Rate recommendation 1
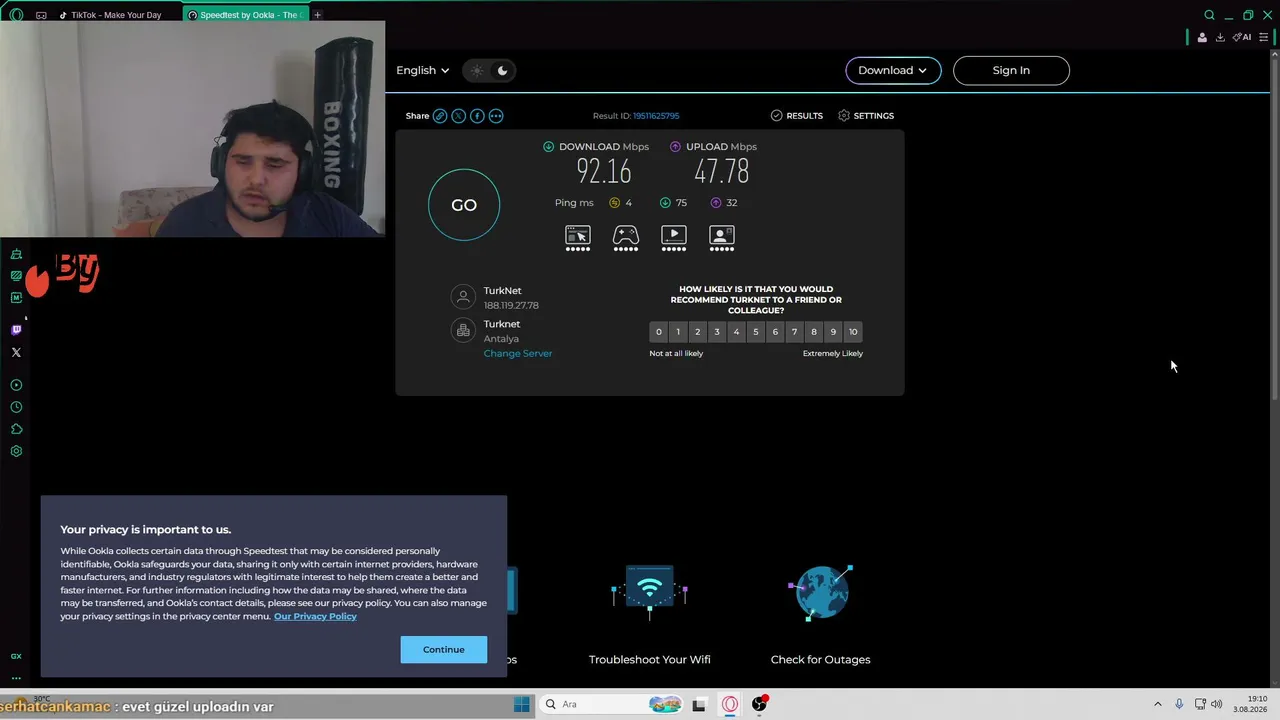The height and width of the screenshot is (720, 1280). click(x=678, y=332)
